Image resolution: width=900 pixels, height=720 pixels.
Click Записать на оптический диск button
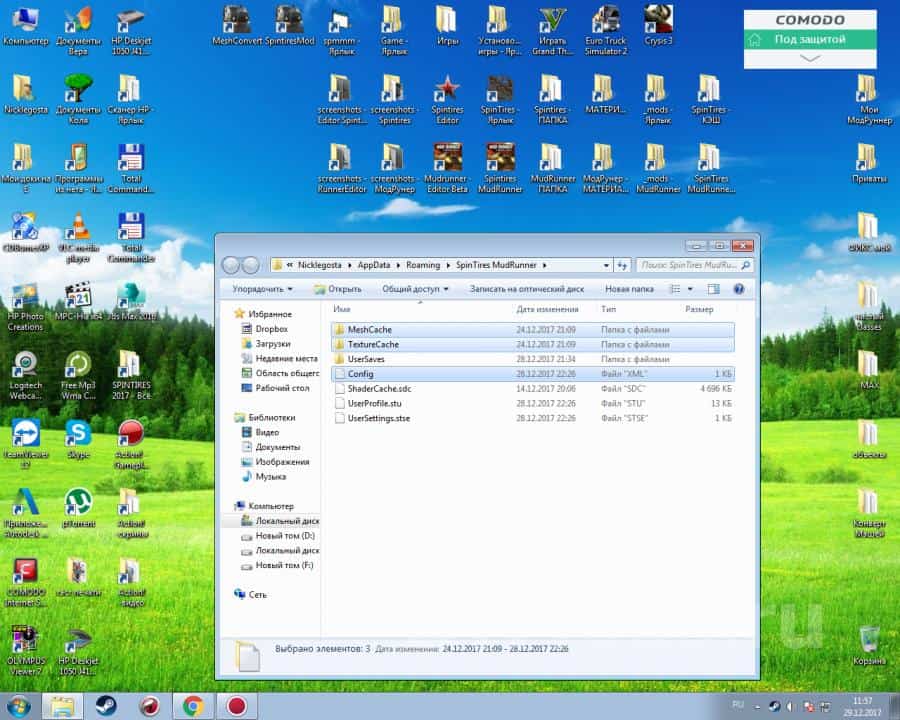point(527,289)
